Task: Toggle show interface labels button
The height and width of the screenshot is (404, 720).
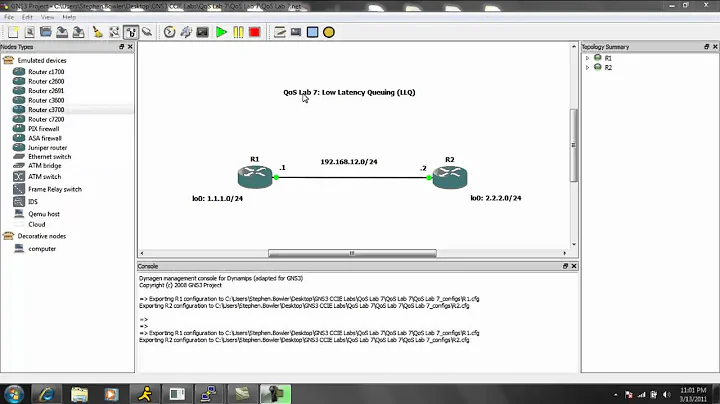Action: (x=131, y=32)
